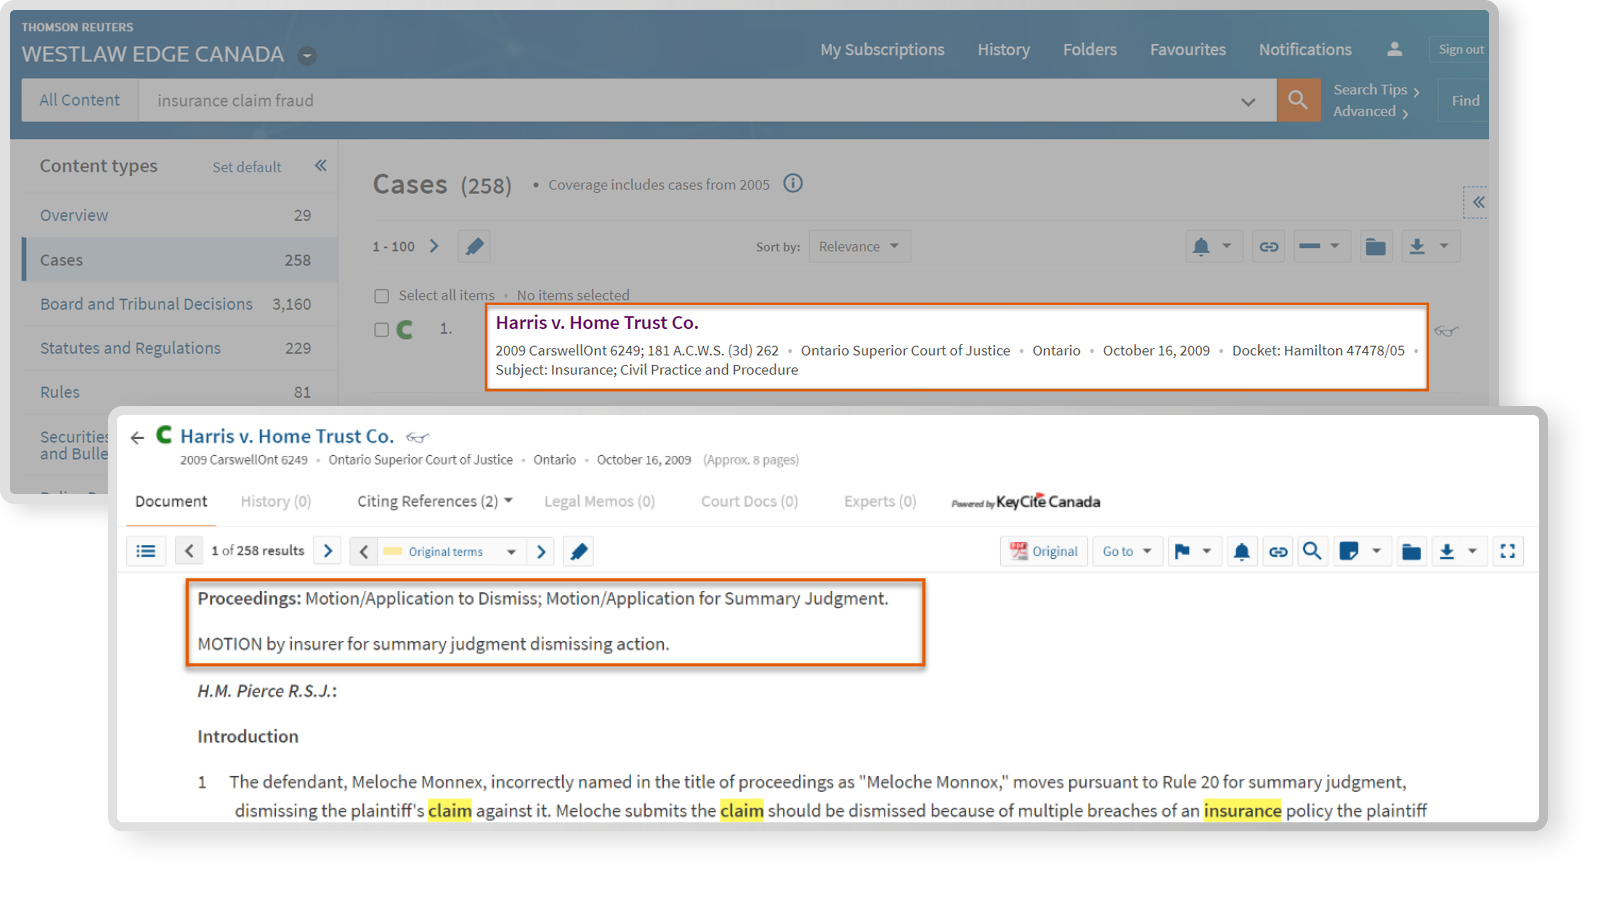Open the Go to dropdown
Image resolution: width=1600 pixels, height=900 pixels.
click(1127, 551)
